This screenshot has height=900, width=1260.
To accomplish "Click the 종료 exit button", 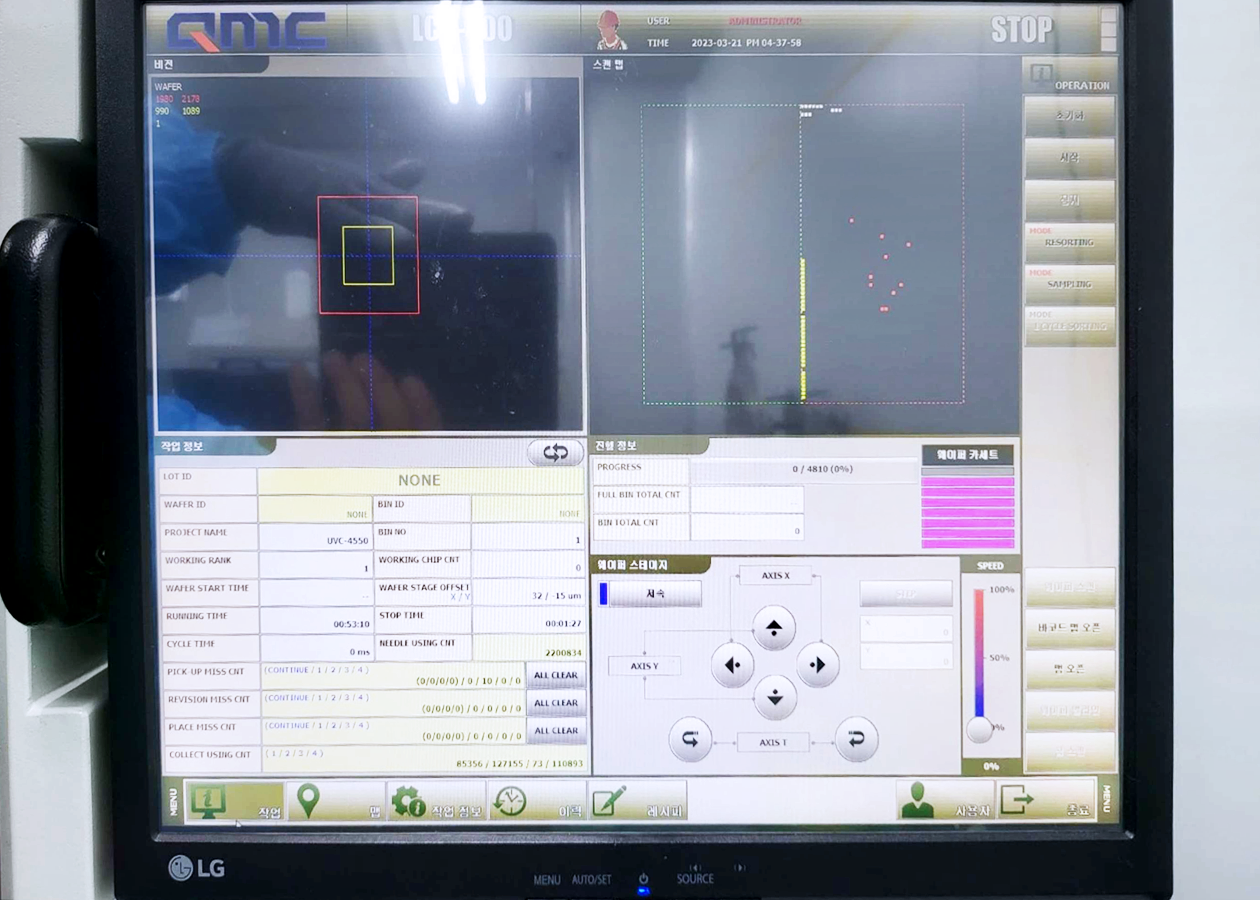I will click(x=1045, y=801).
